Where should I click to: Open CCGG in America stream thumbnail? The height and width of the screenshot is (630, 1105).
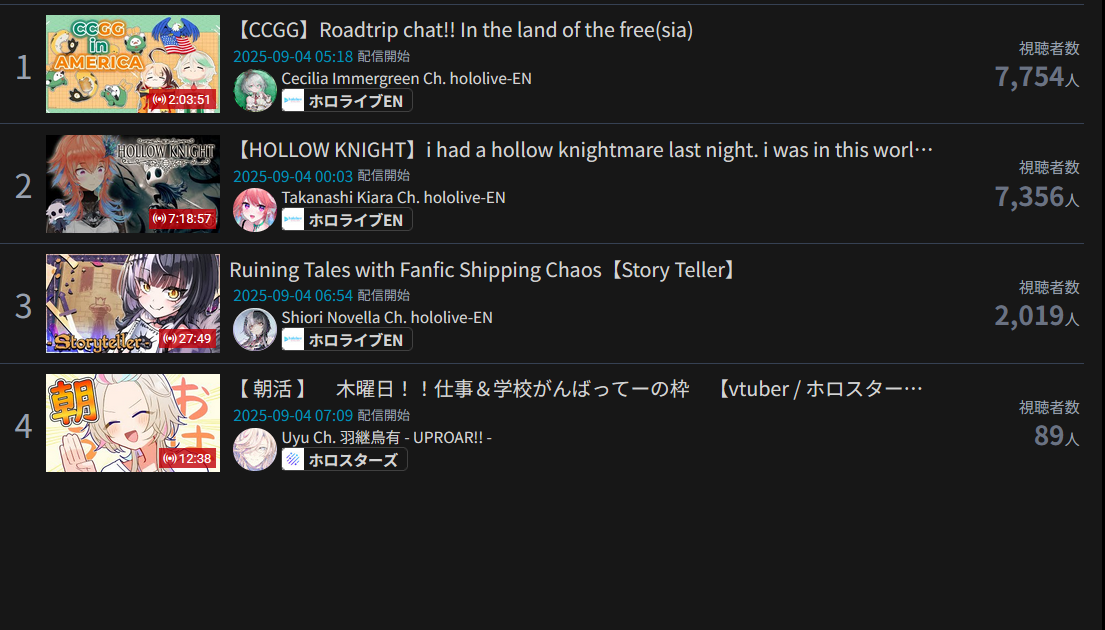tap(132, 63)
